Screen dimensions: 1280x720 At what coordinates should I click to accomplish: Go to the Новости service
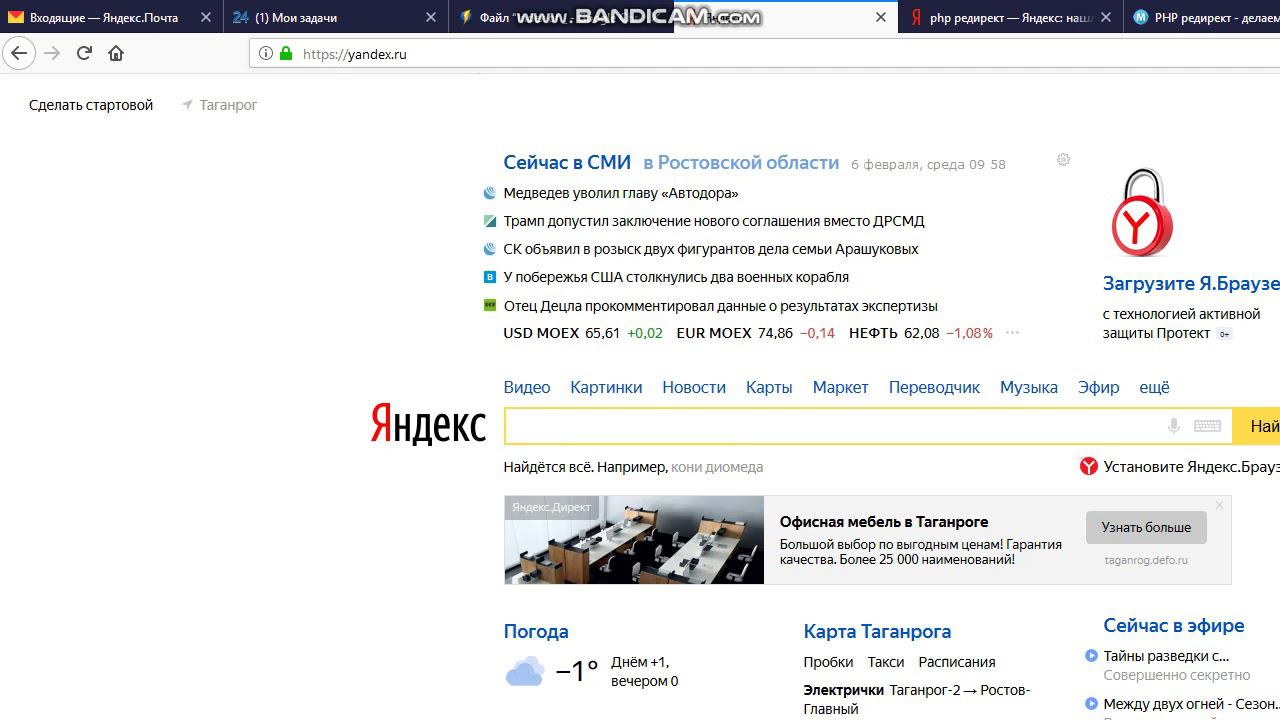tap(694, 387)
